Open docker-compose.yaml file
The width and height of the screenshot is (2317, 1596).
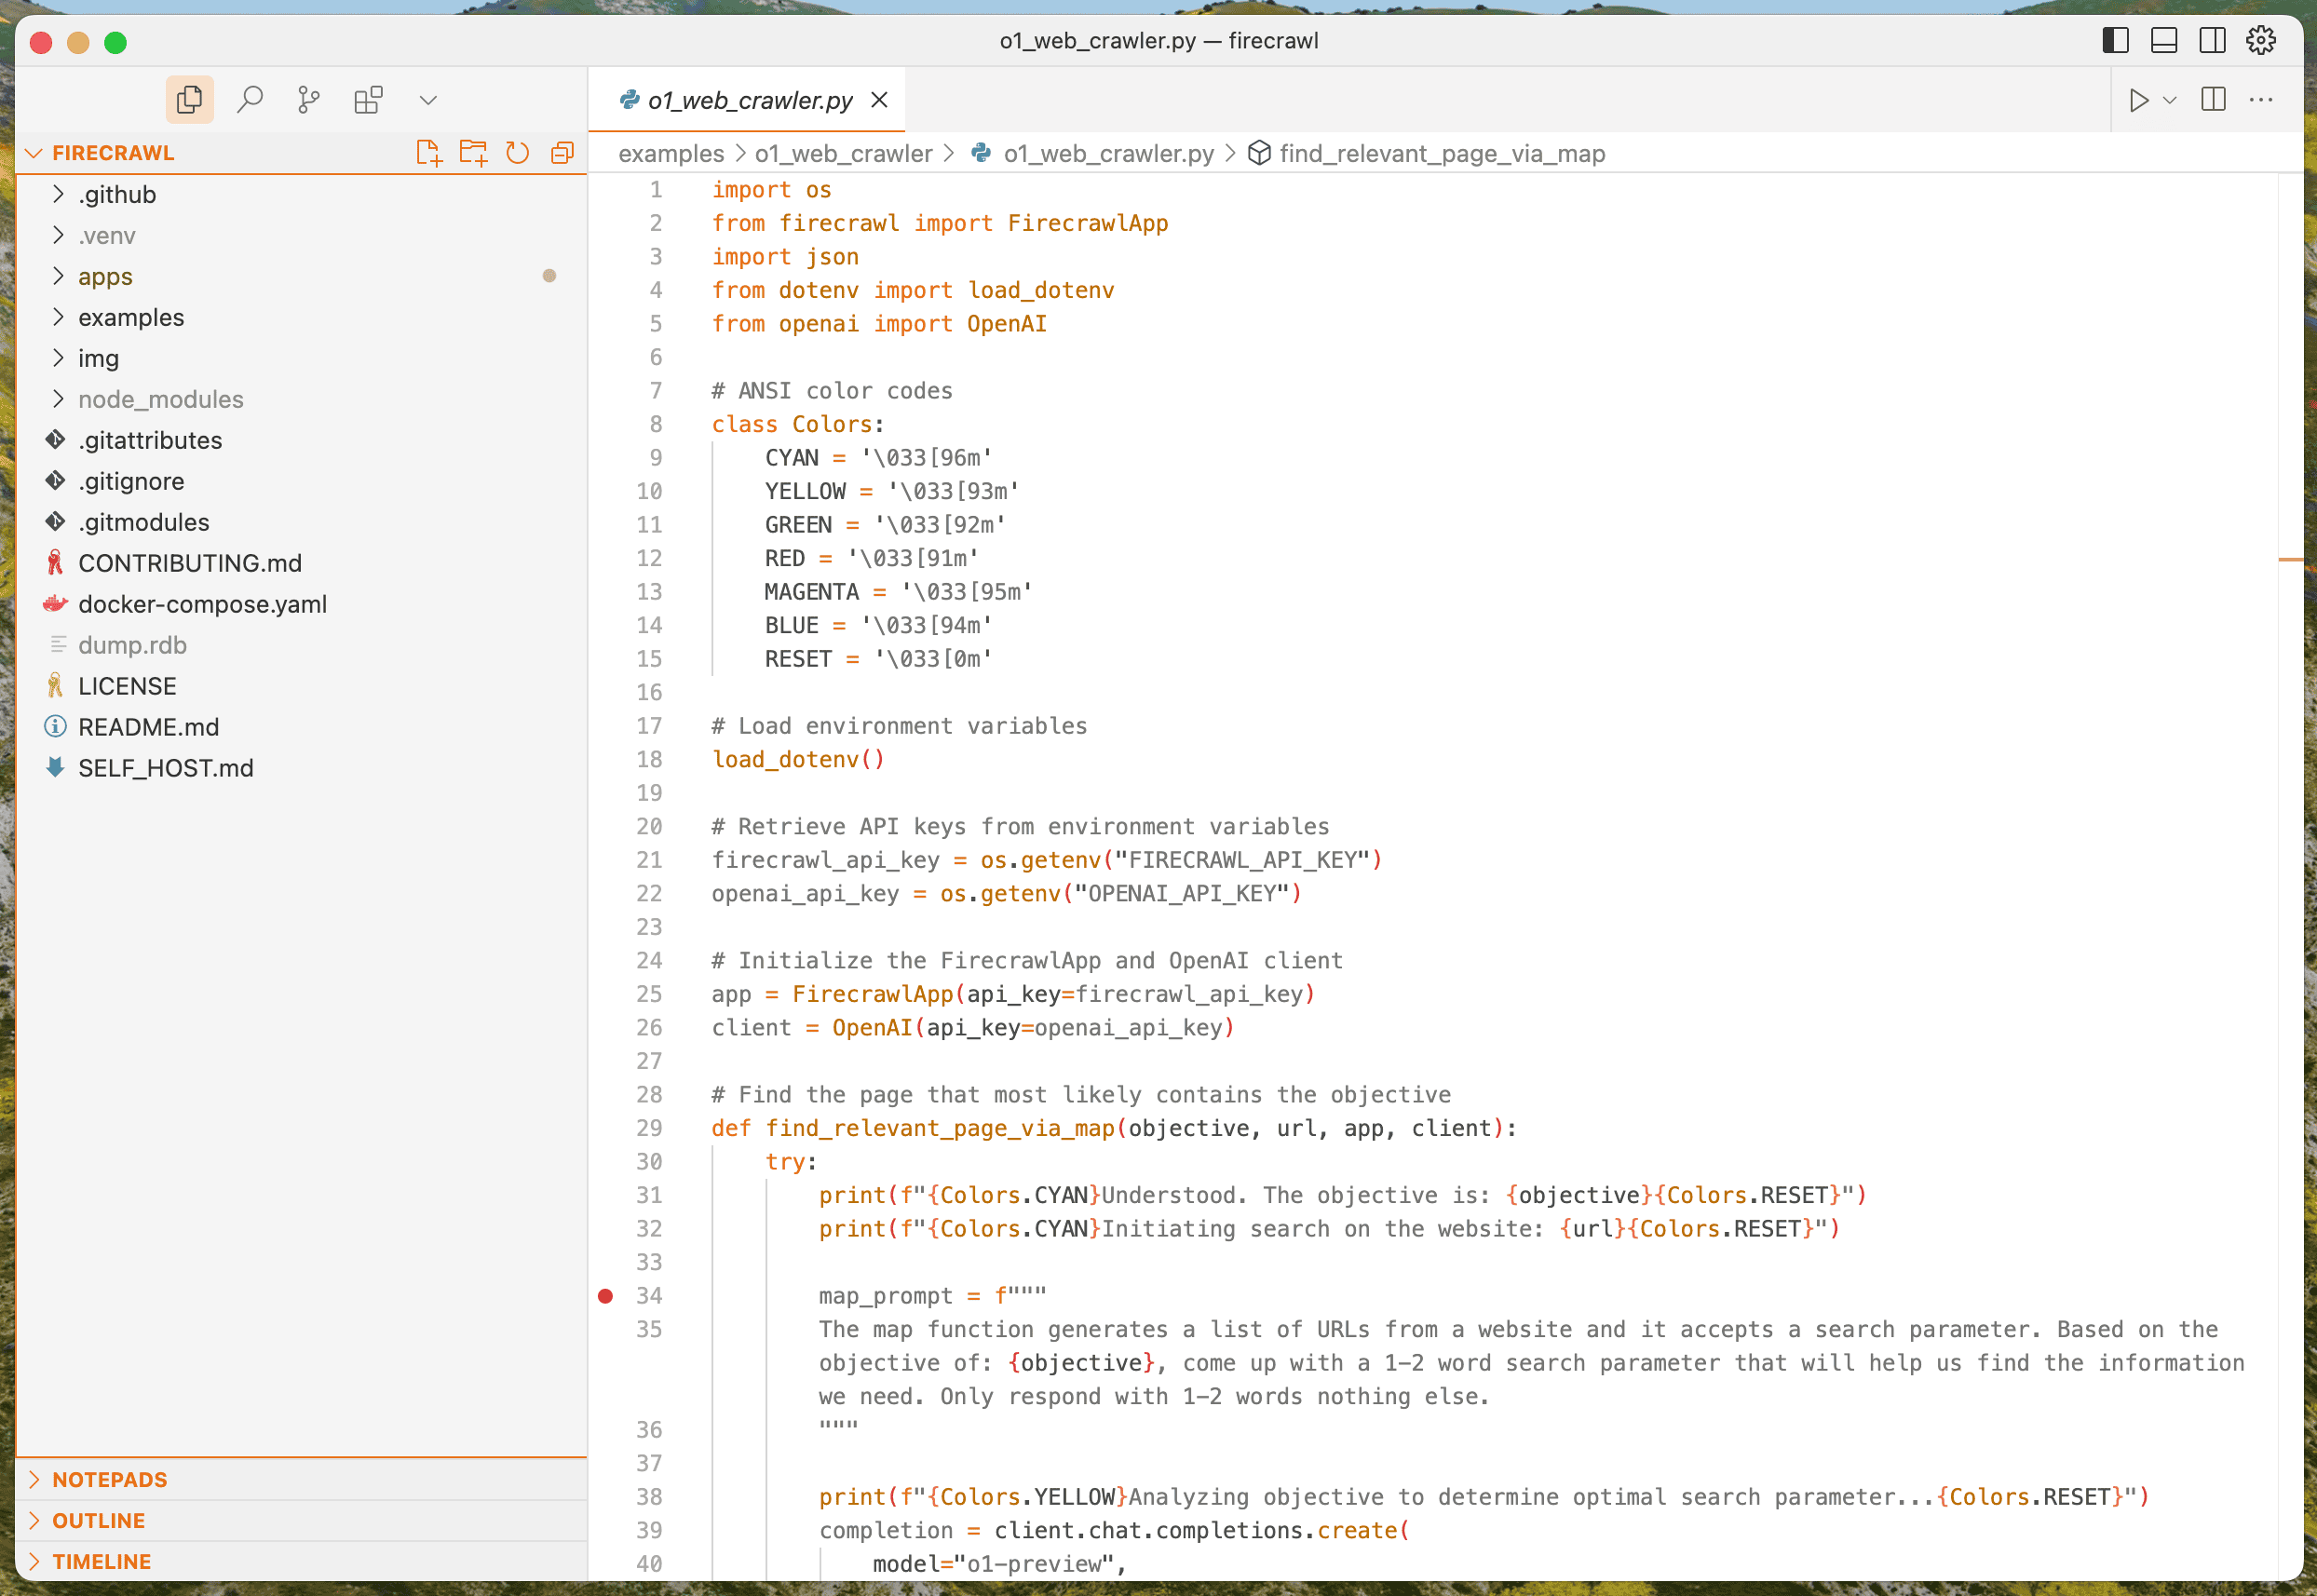pos(202,604)
